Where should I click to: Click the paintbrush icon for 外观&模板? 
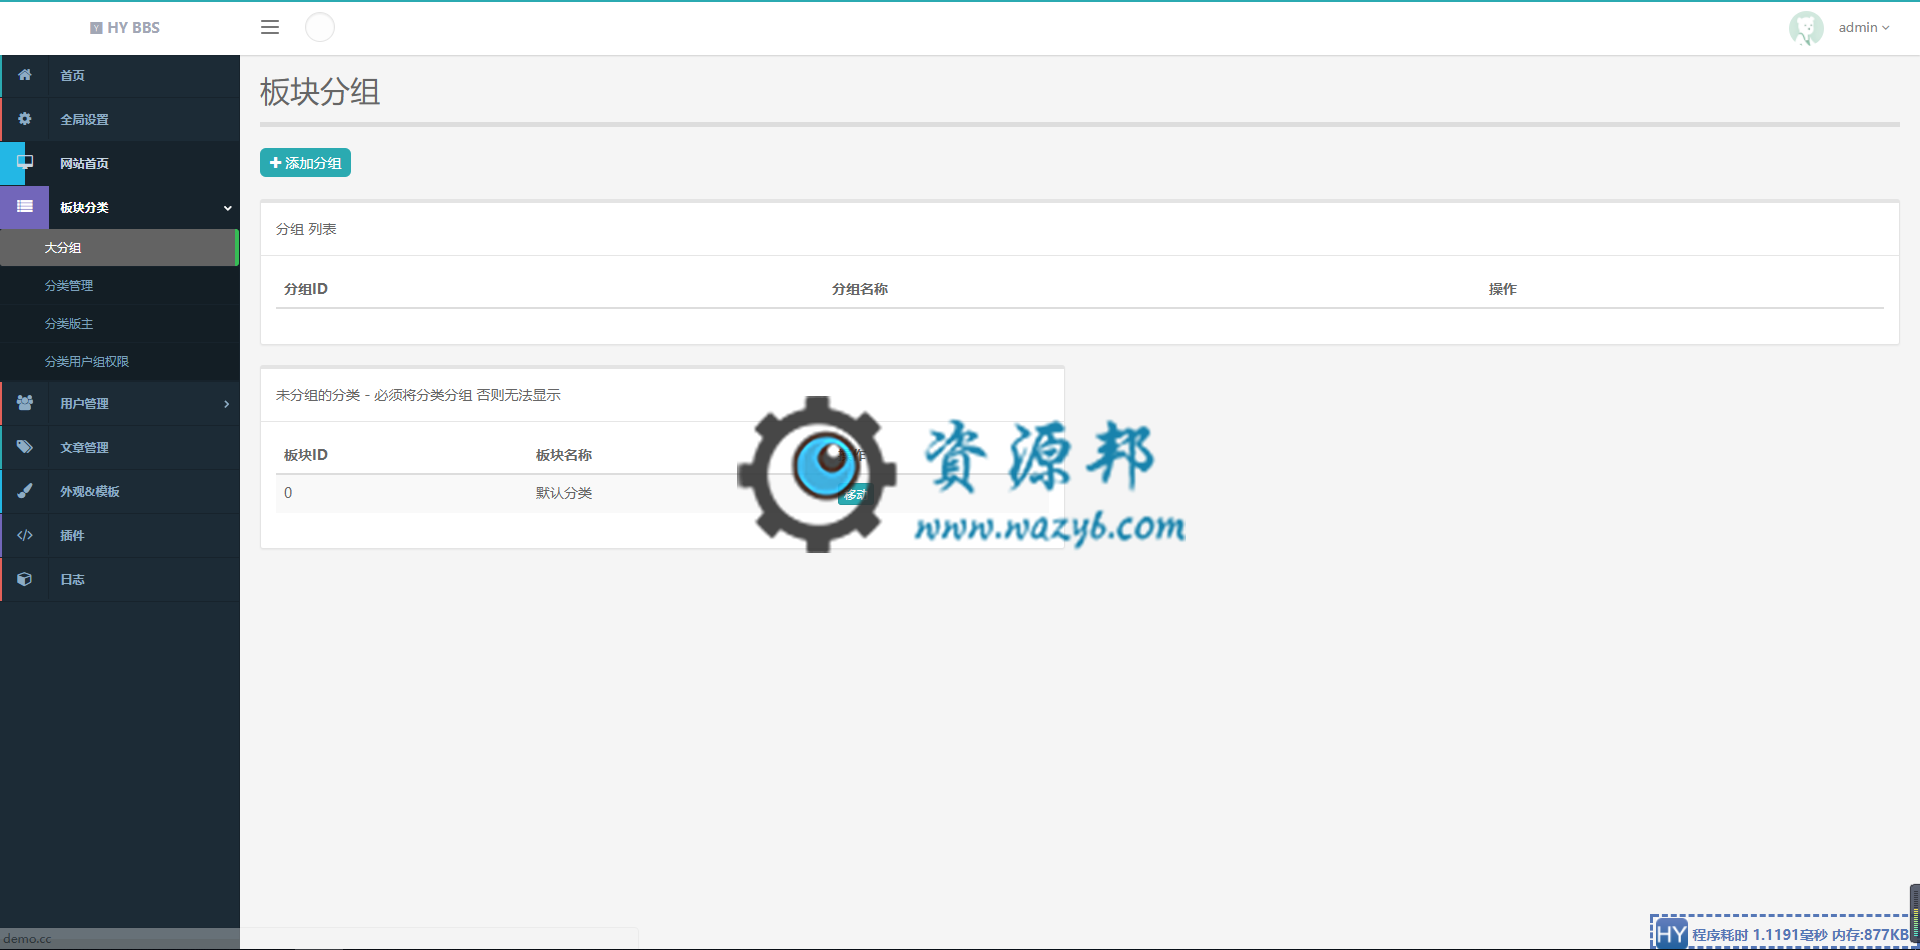tap(25, 491)
